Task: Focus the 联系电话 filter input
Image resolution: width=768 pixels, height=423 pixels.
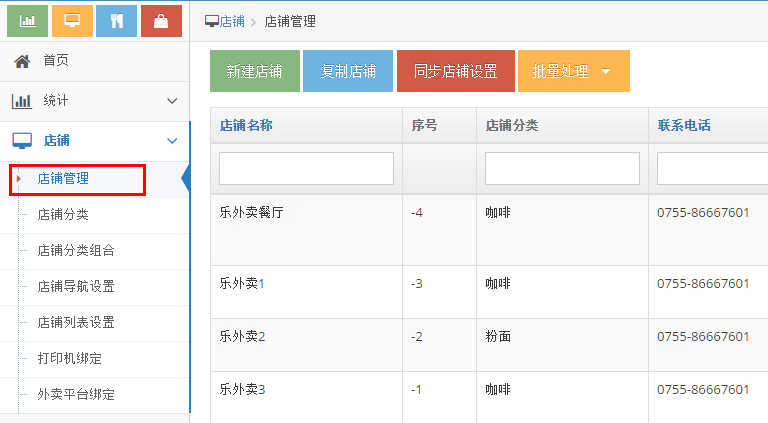Action: click(713, 168)
